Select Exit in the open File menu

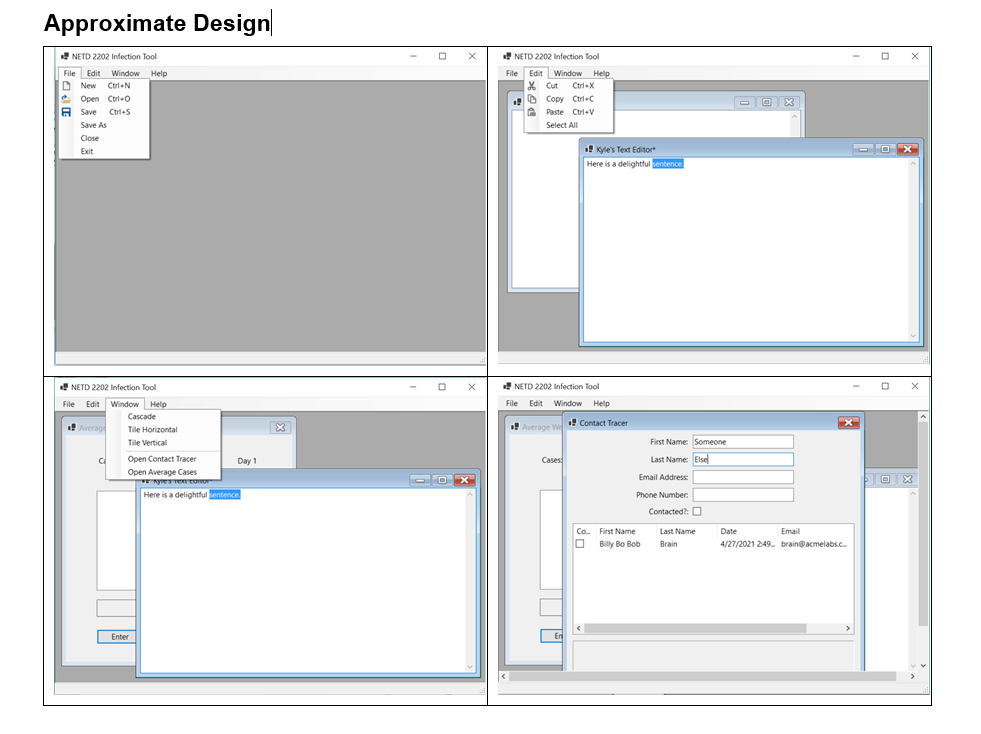coord(87,151)
